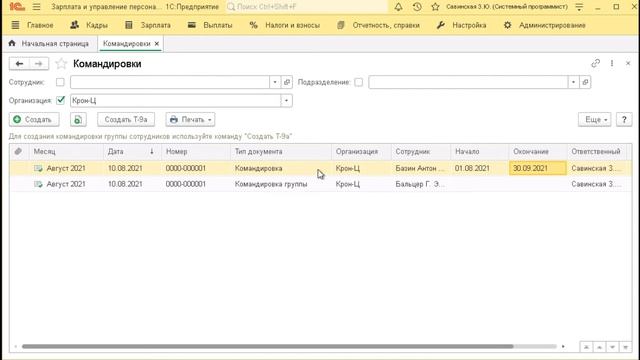Jump to the last list record arrow
Viewport: 640px width, 360px height.
pyautogui.click(x=625, y=347)
